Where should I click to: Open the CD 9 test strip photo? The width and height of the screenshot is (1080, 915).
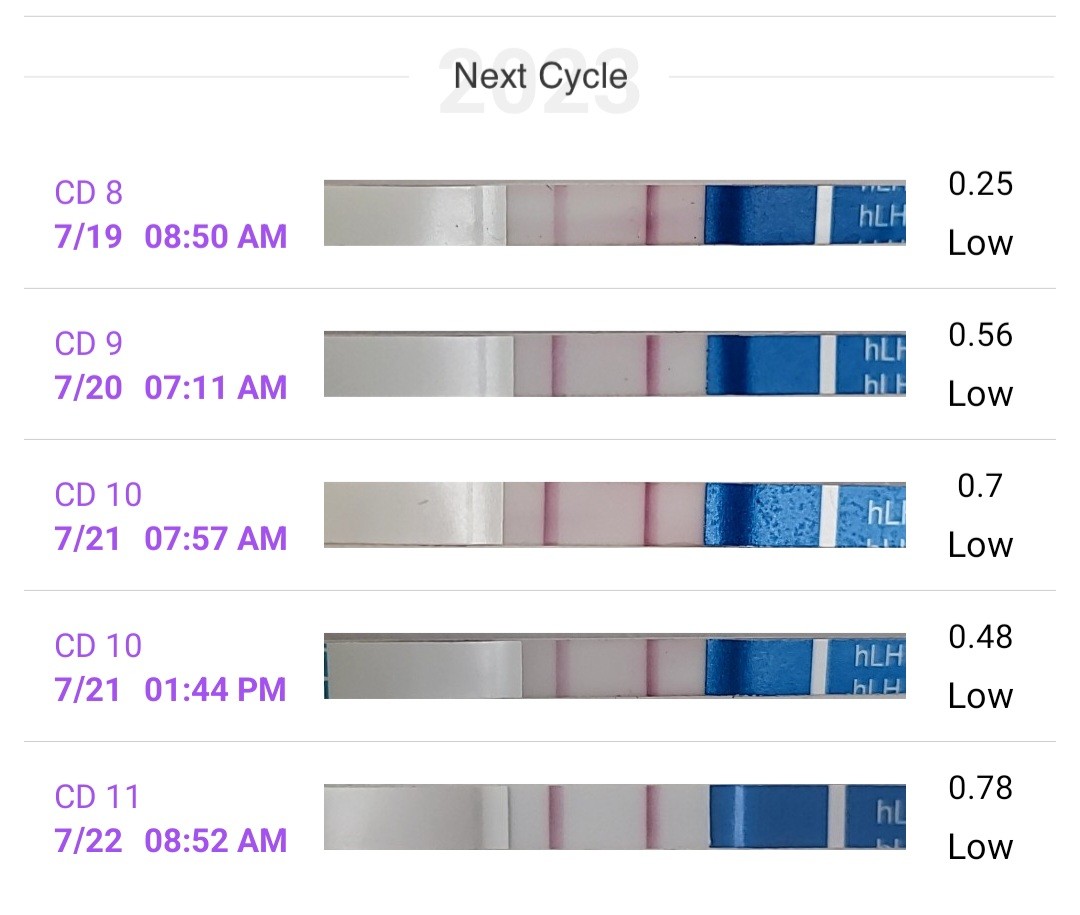click(x=614, y=364)
